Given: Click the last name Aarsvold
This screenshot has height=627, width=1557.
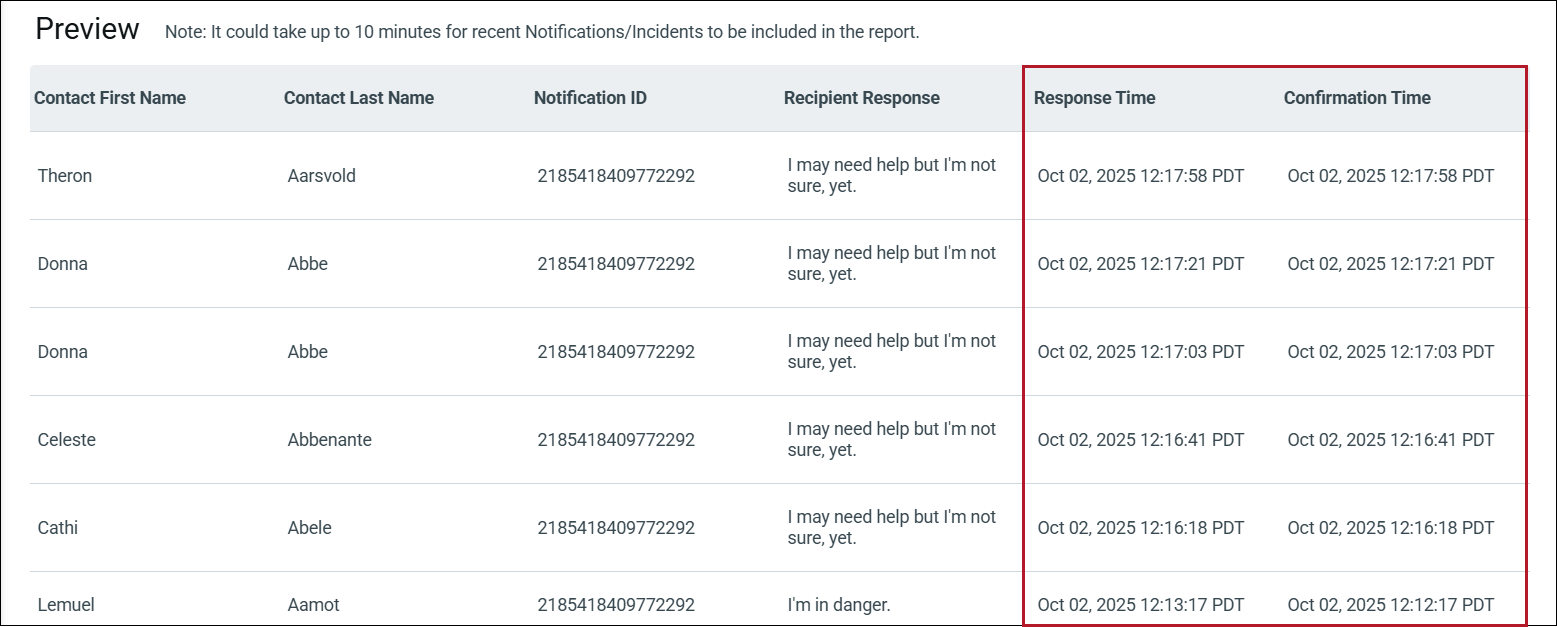Looking at the screenshot, I should click(321, 176).
